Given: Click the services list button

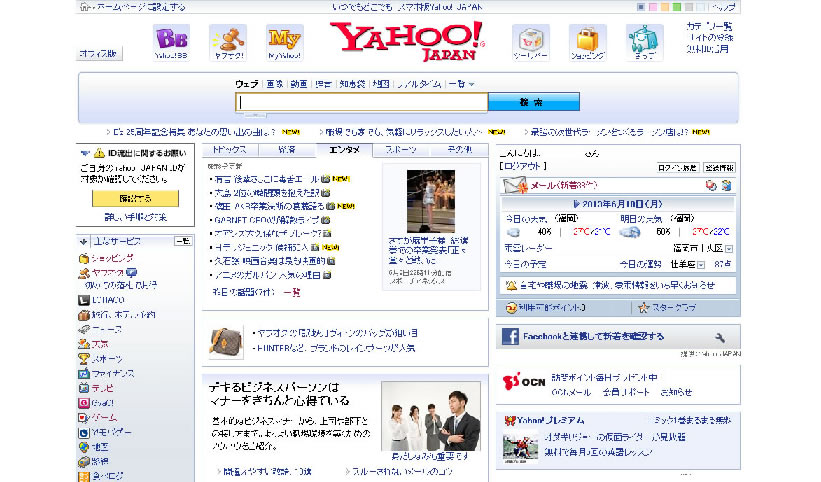Looking at the screenshot, I should (183, 241).
